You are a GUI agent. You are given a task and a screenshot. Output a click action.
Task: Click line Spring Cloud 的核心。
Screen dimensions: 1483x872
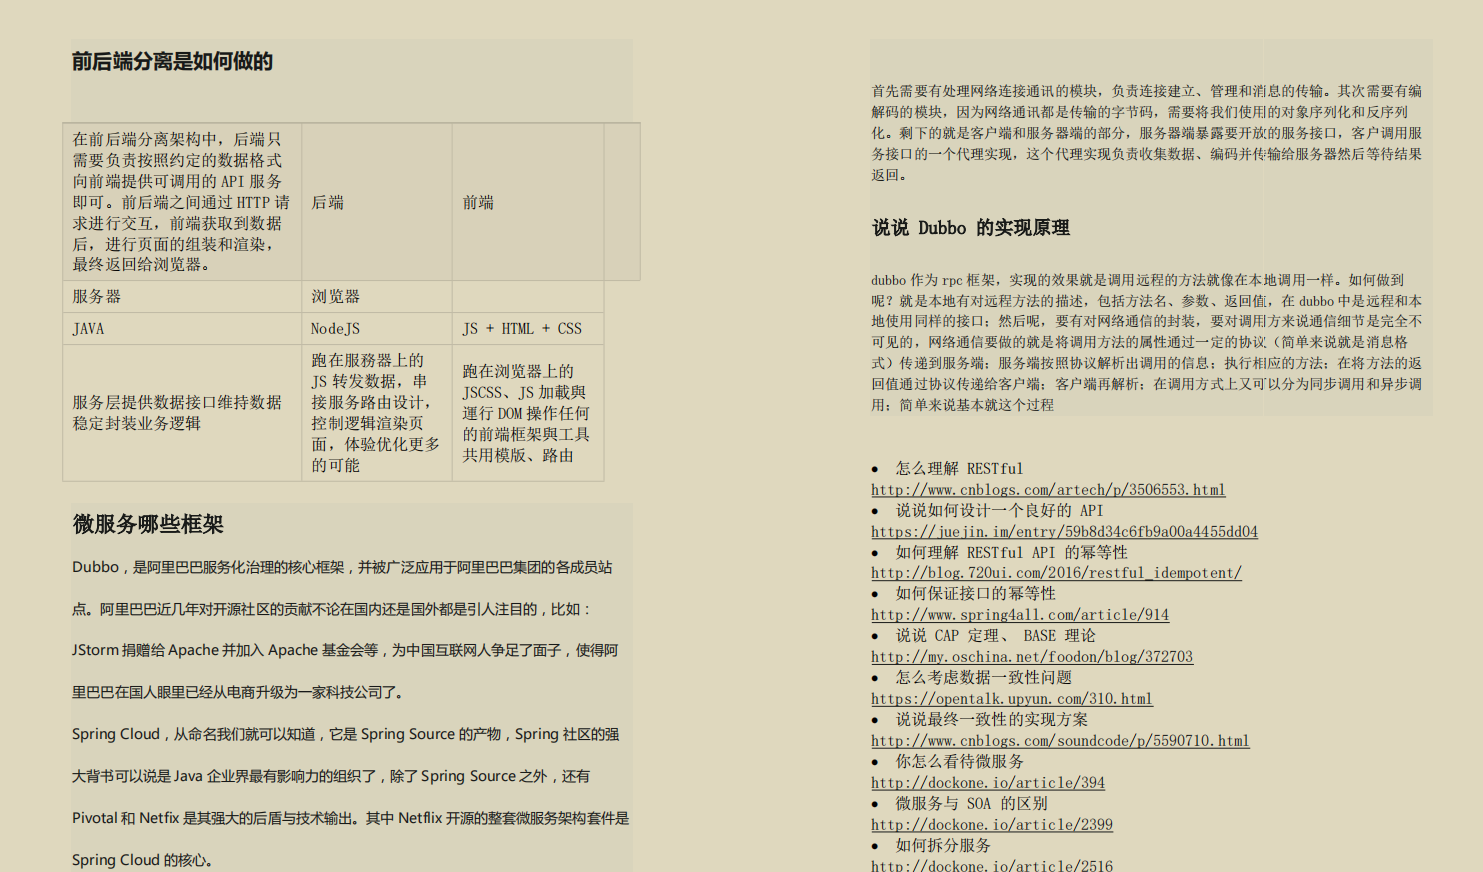[x=142, y=860]
